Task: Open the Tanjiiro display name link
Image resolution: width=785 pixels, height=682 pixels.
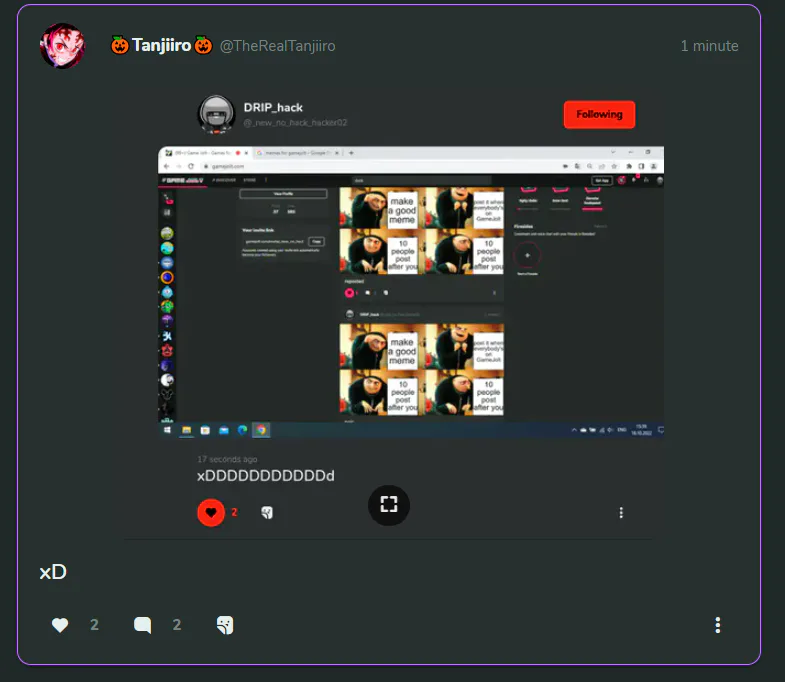Action: [x=161, y=46]
